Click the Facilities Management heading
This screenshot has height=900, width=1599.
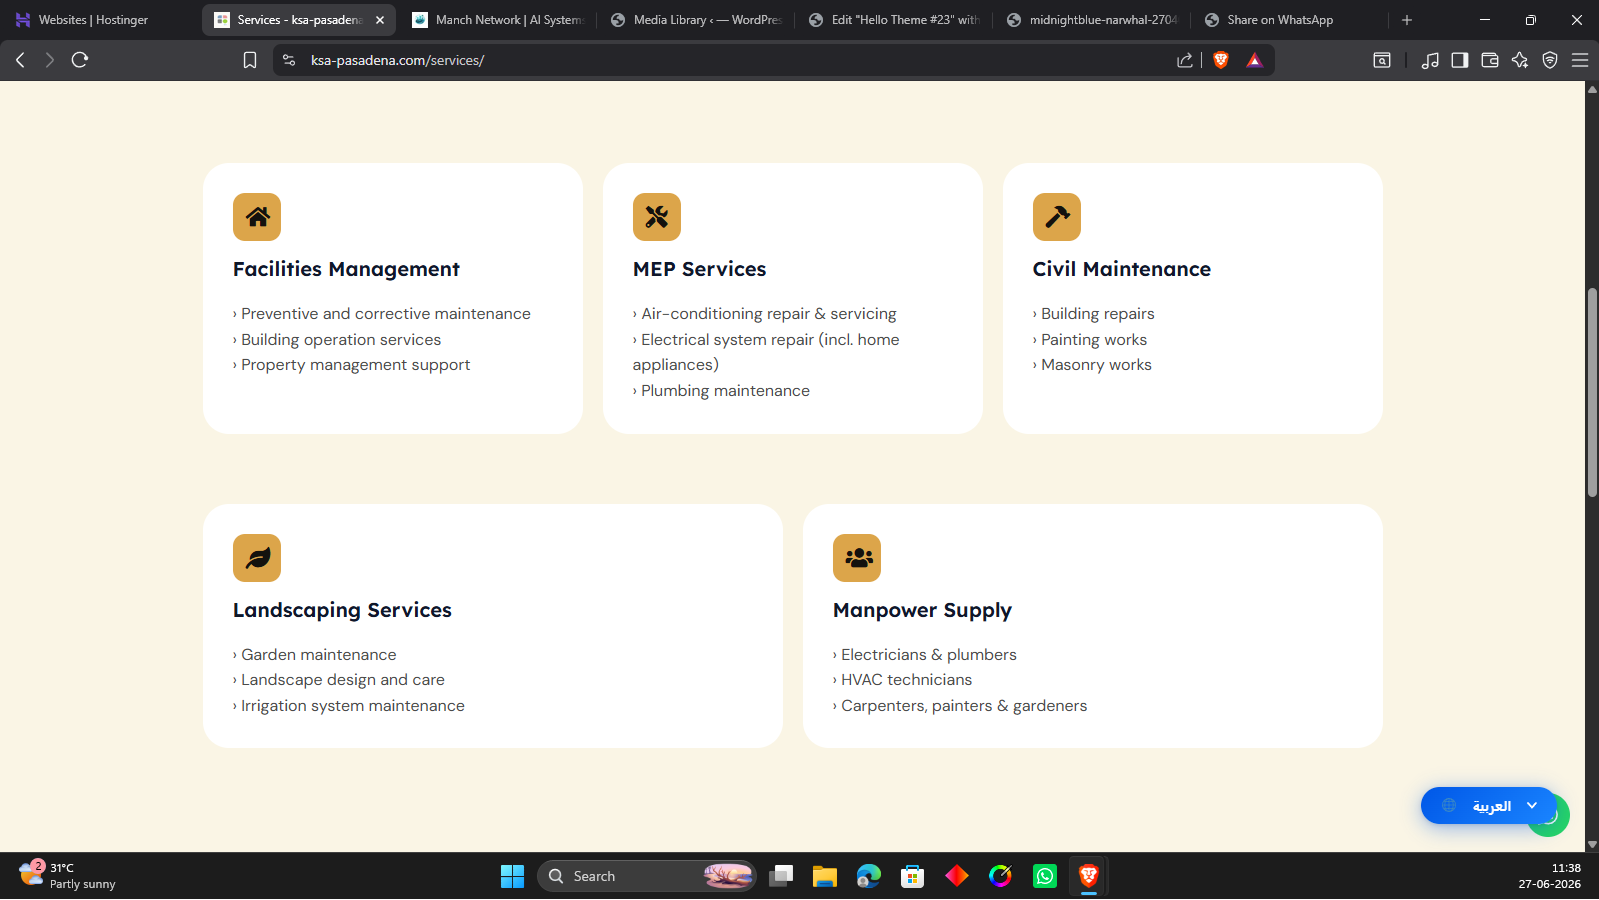click(346, 269)
